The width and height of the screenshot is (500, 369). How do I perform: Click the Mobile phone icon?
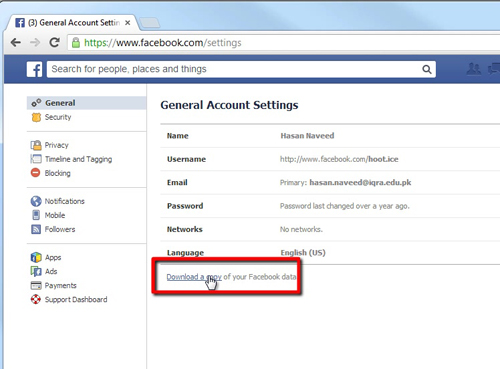click(x=36, y=215)
